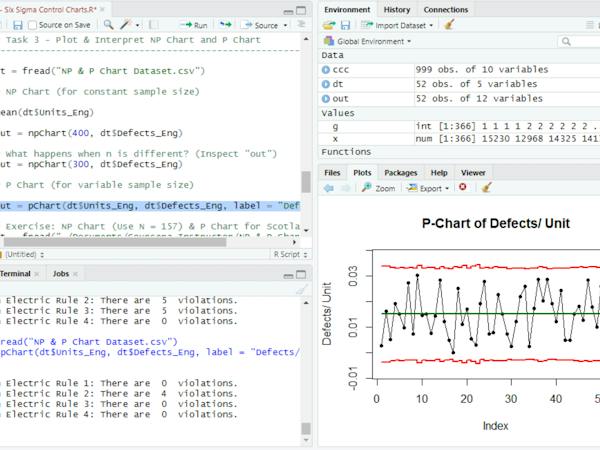Open find and replace magnifier in editor
The image size is (600, 450).
click(x=109, y=25)
